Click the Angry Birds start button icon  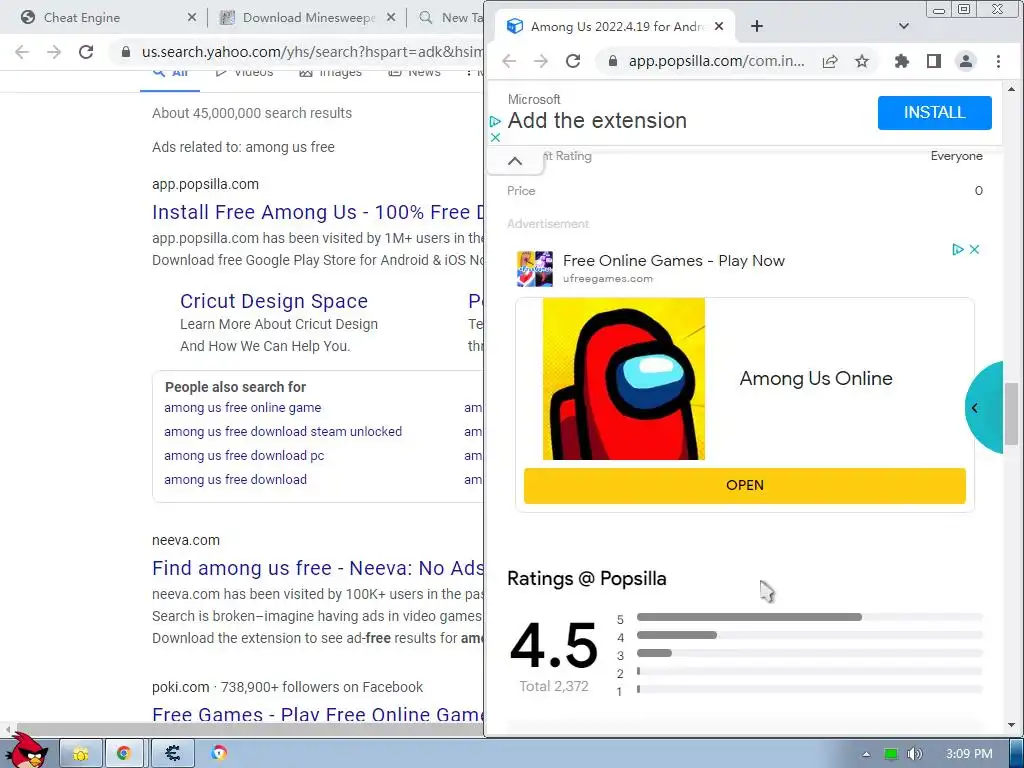tap(27, 751)
